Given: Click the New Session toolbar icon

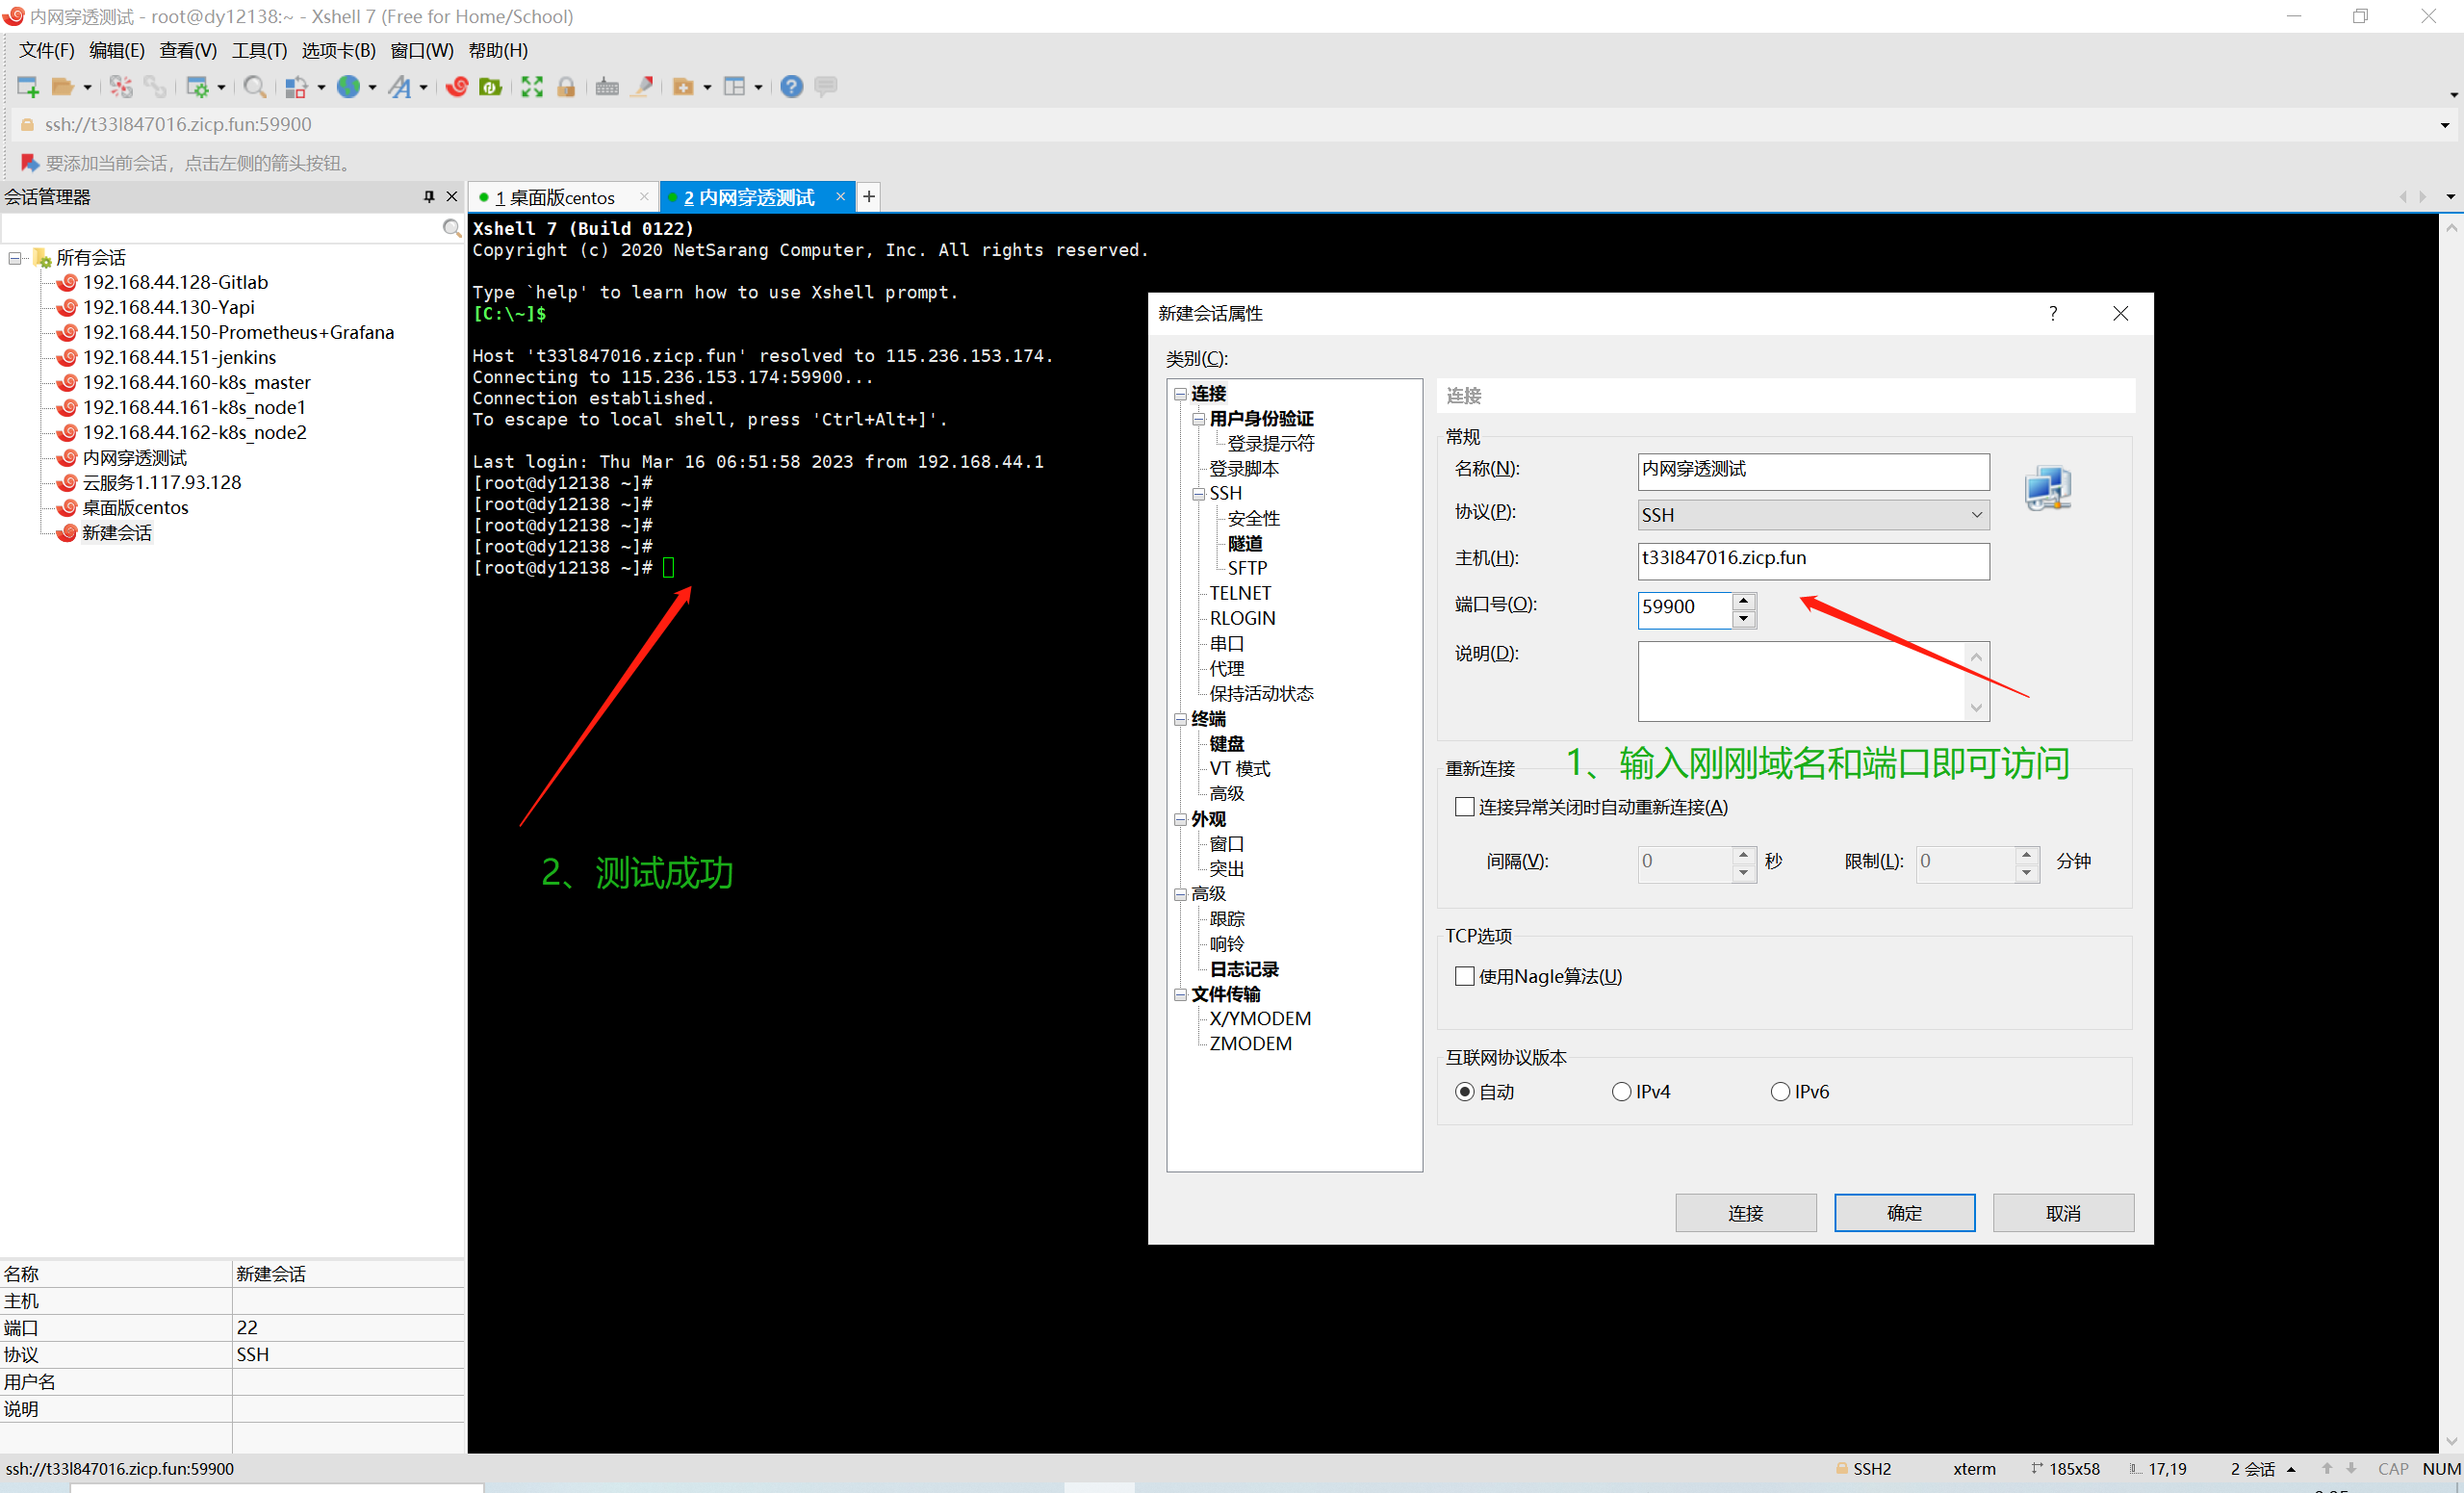Looking at the screenshot, I should tap(28, 87).
